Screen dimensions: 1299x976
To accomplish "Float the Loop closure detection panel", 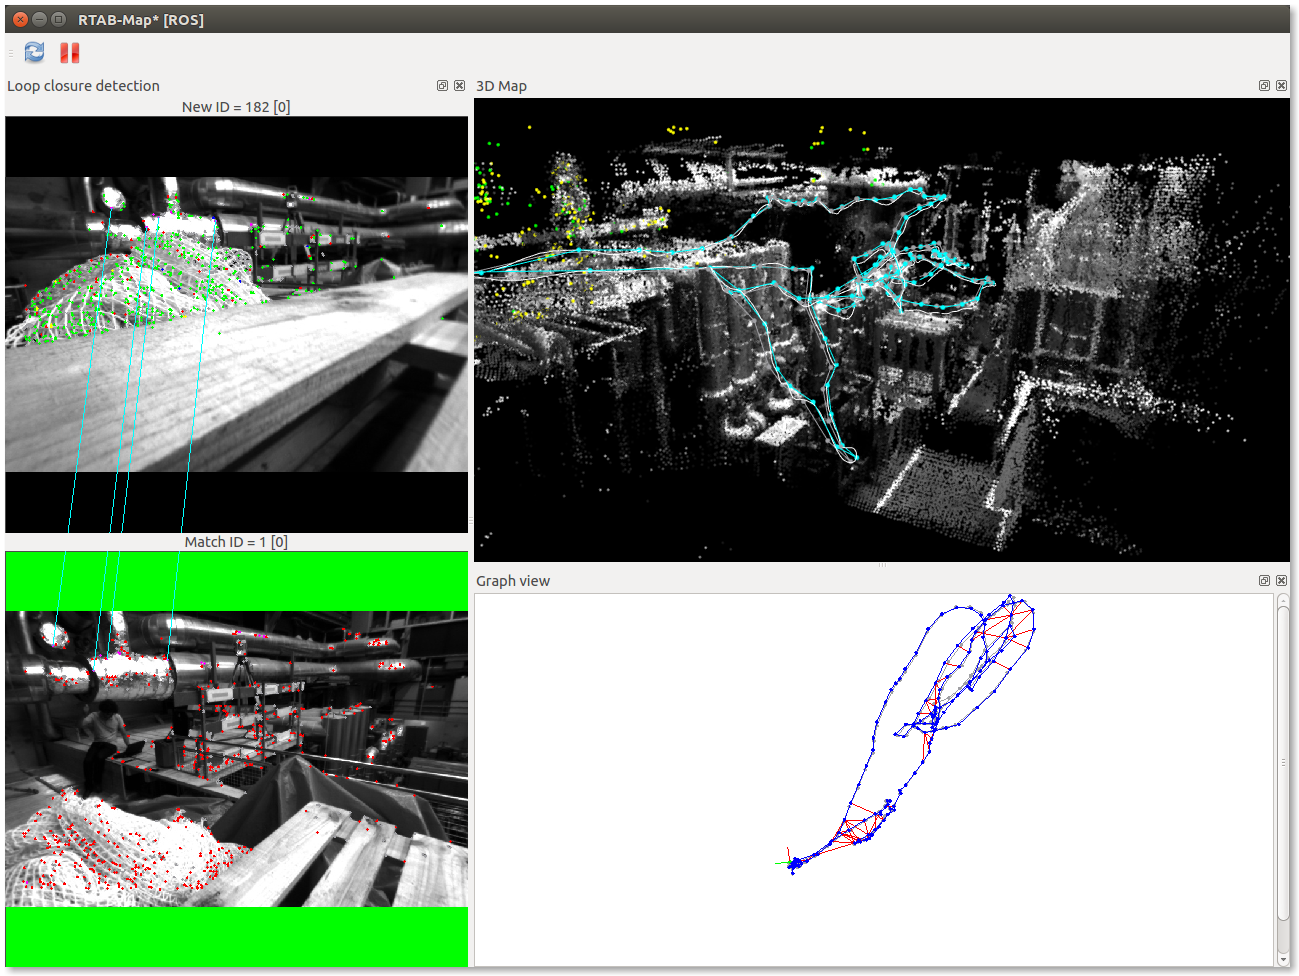I will 442,86.
